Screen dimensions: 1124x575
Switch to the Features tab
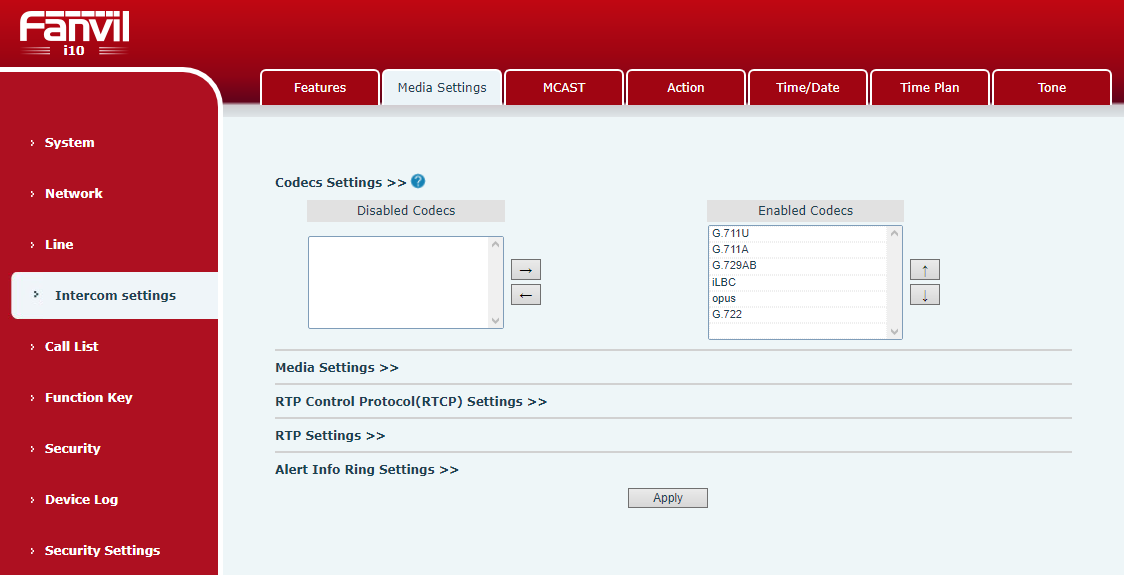[x=320, y=88]
